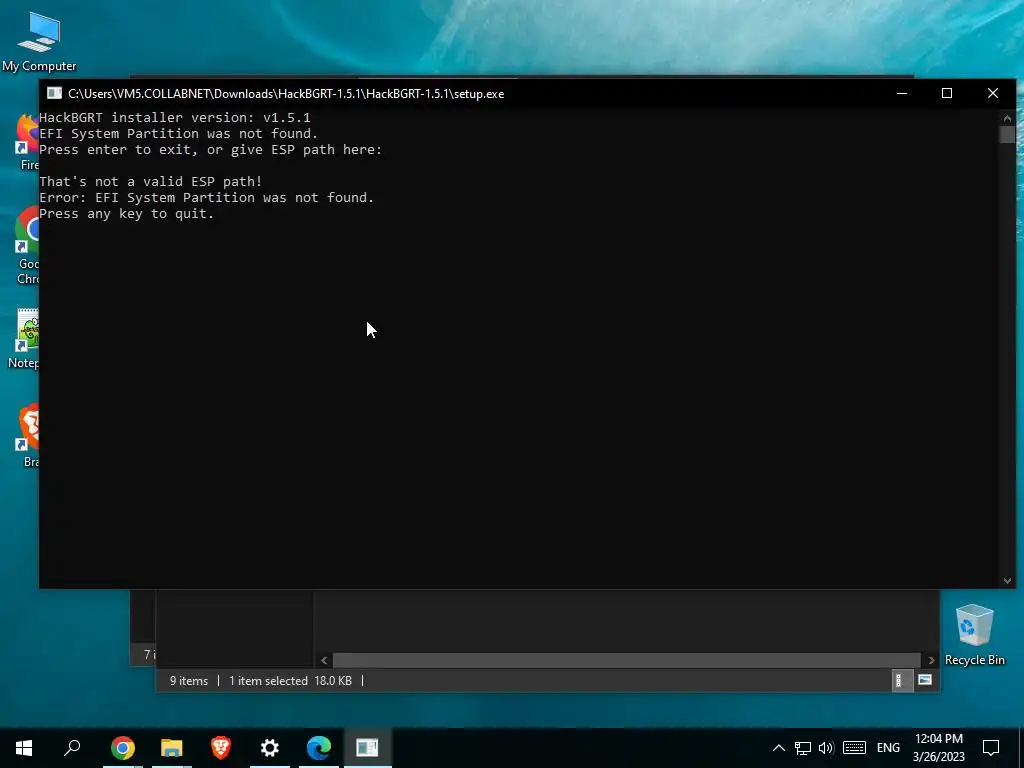1024x768 pixels.
Task: Close the setup.exe console window
Action: pos(993,93)
